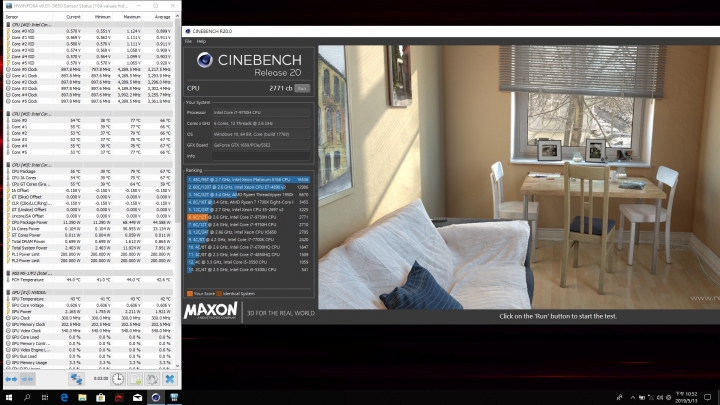Select the GPU Temperature row

tap(89, 299)
